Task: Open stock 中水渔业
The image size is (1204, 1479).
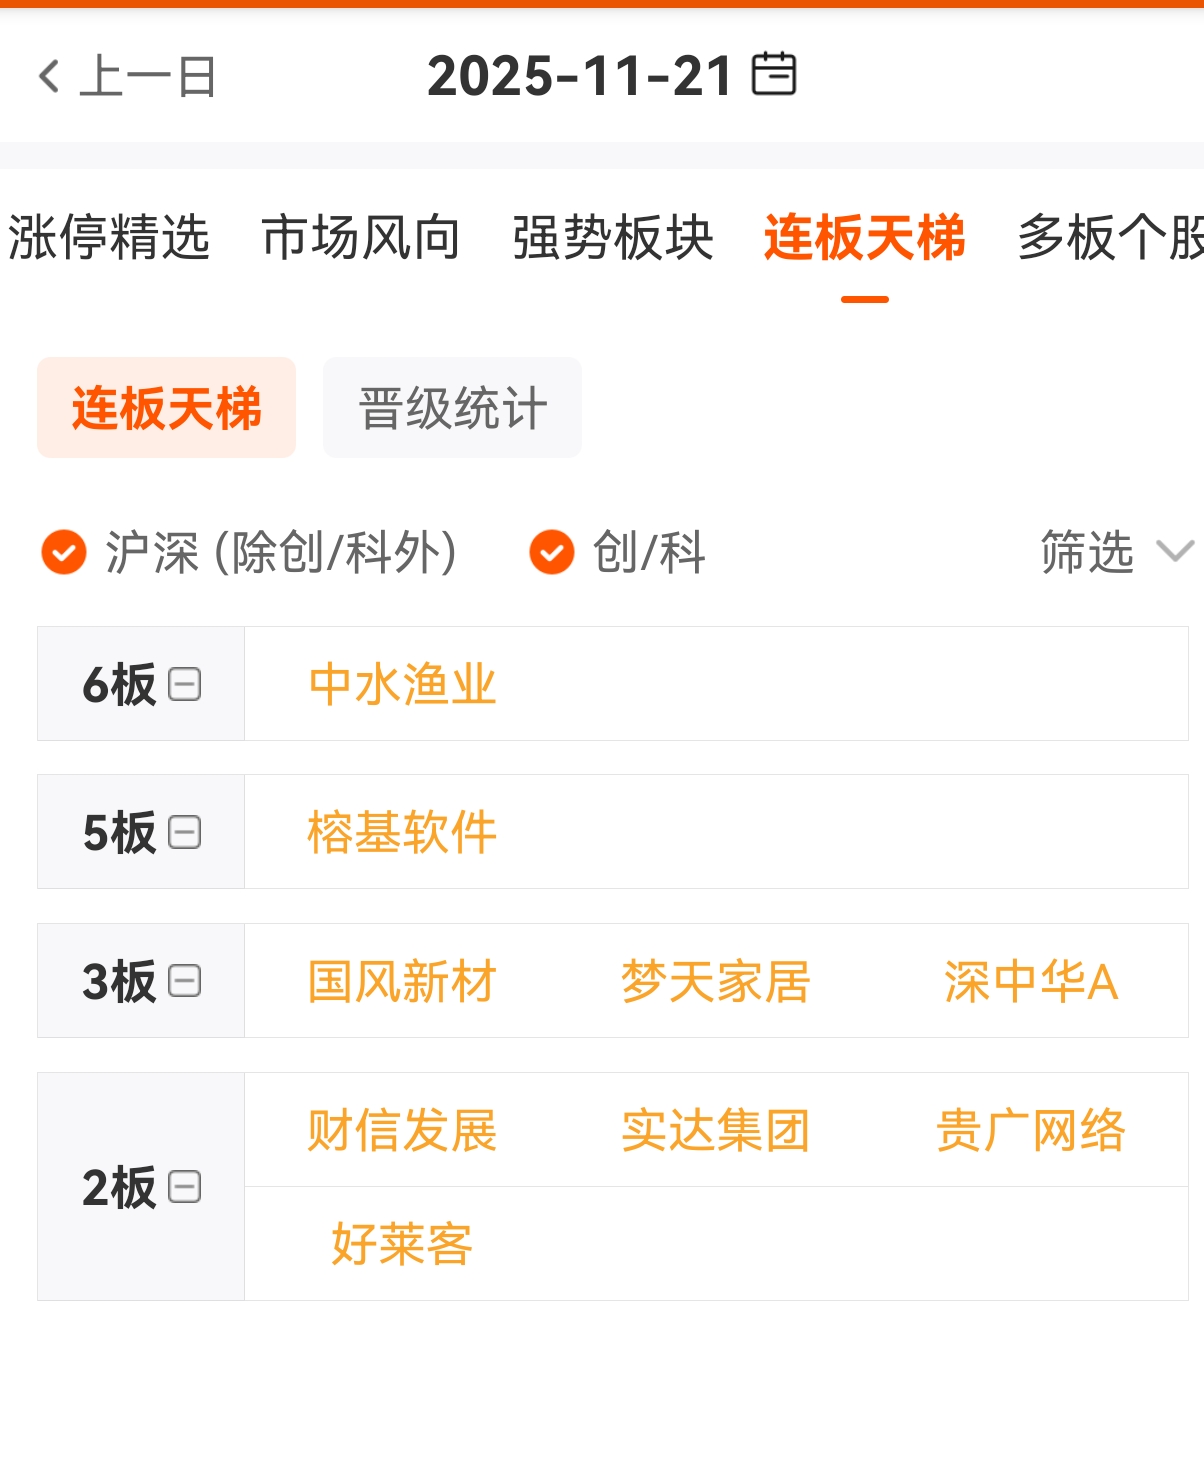Action: click(x=402, y=685)
